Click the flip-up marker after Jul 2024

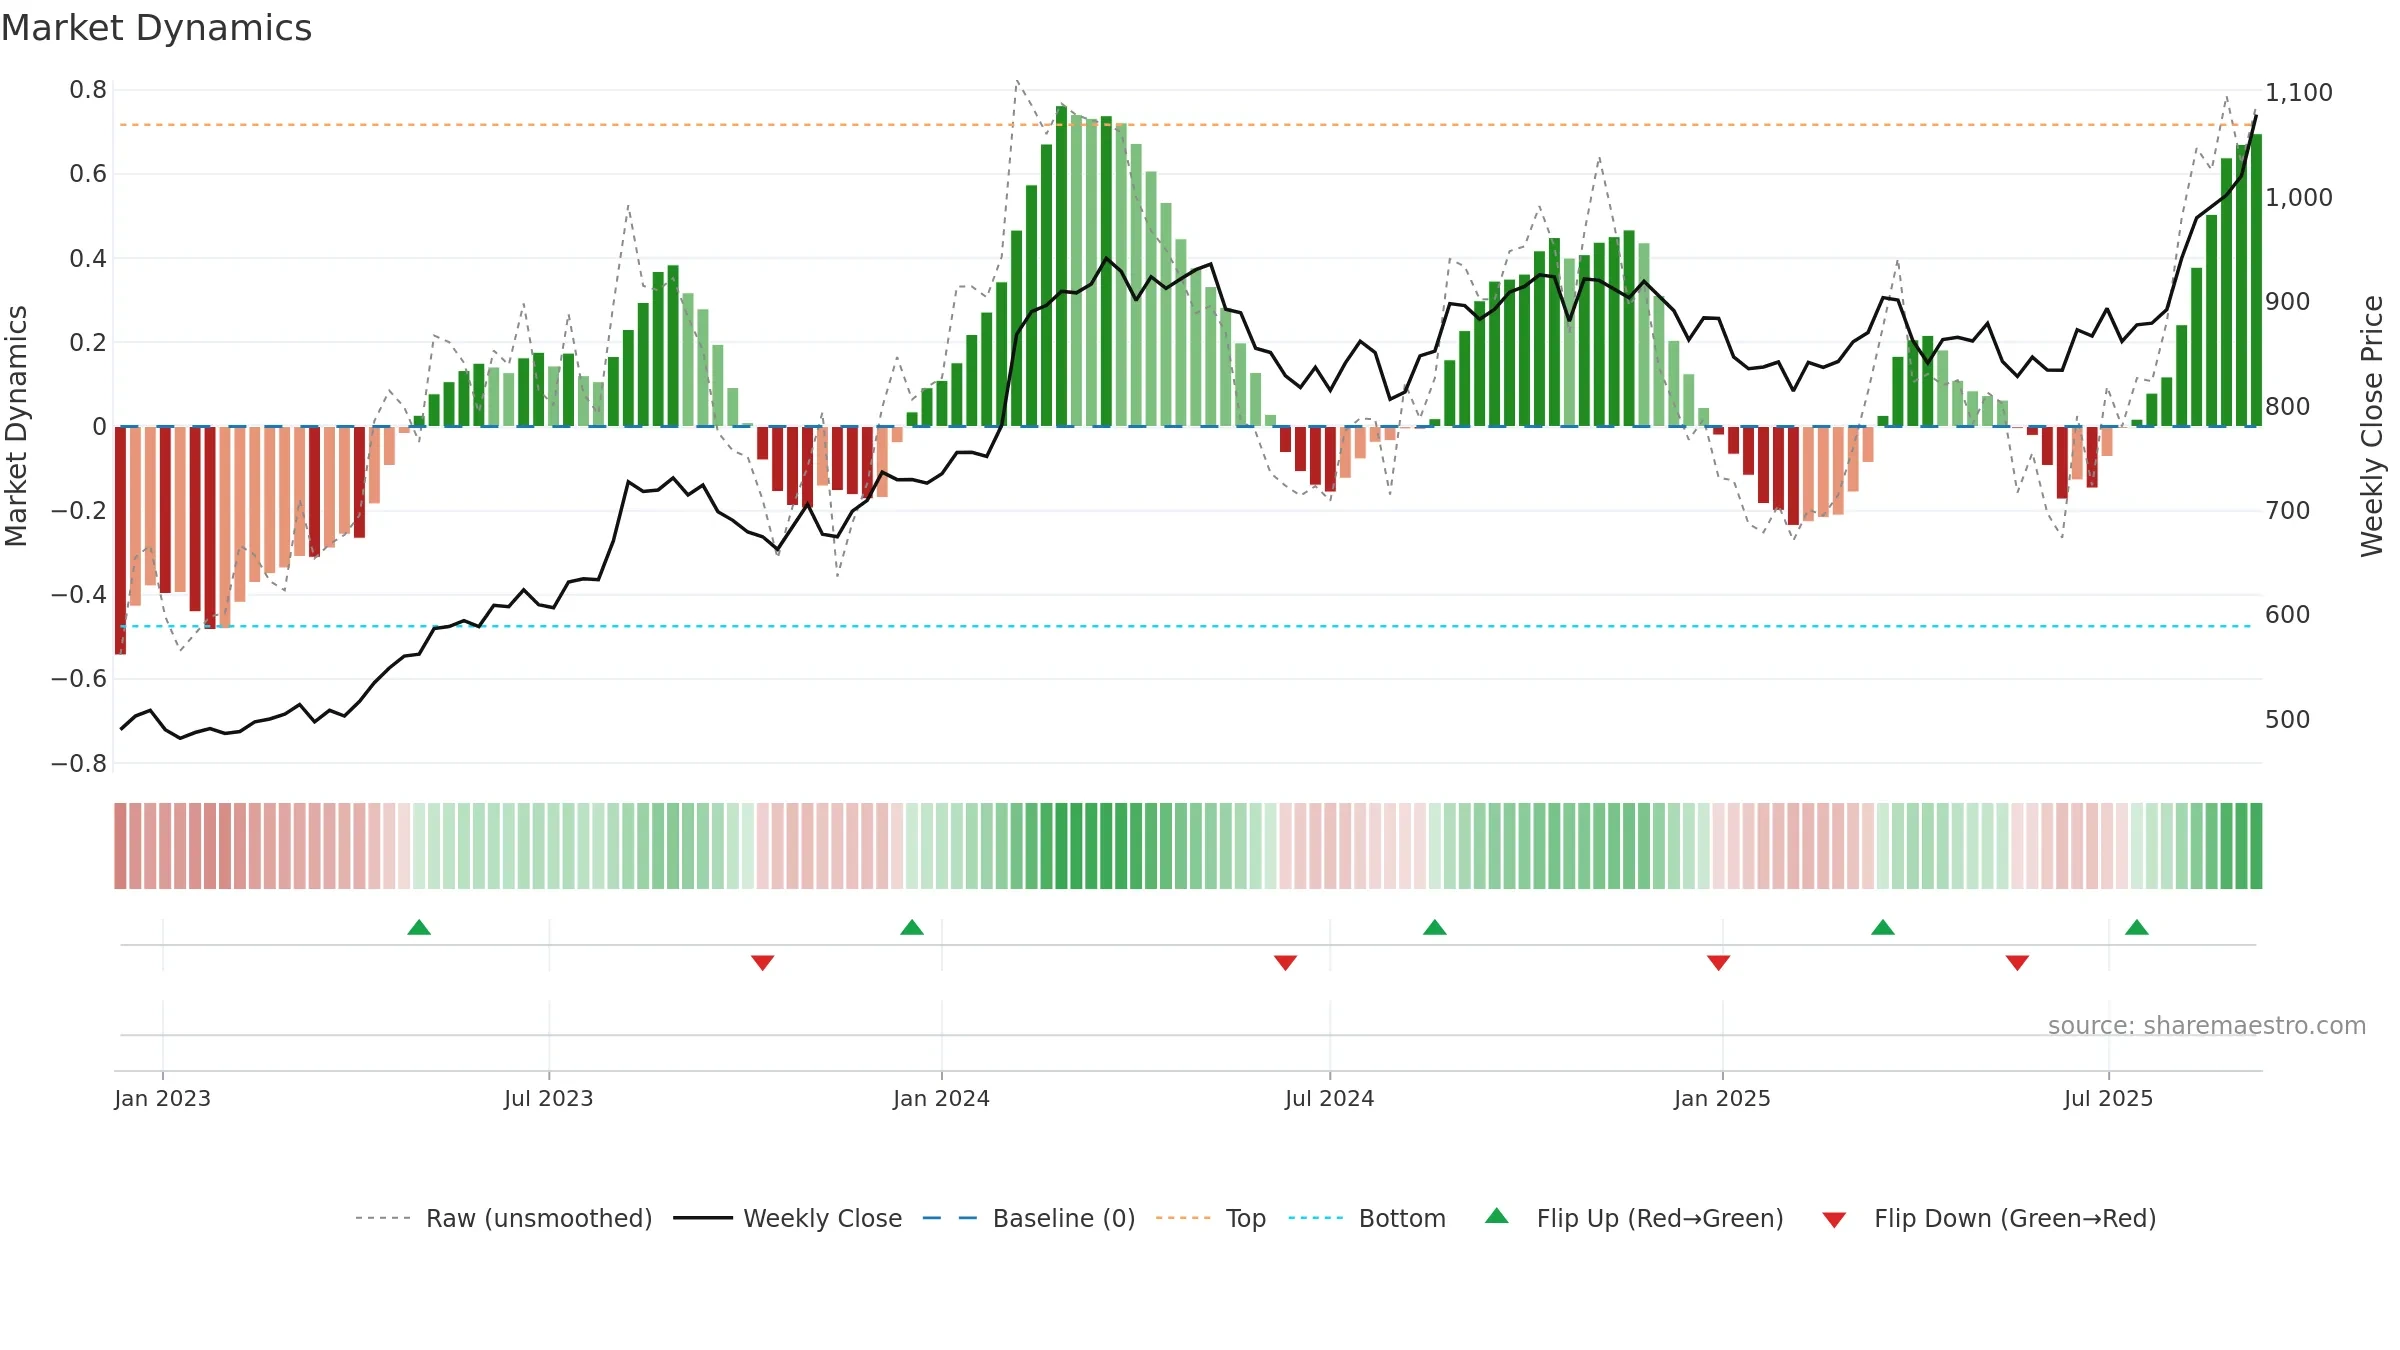pyautogui.click(x=1435, y=927)
